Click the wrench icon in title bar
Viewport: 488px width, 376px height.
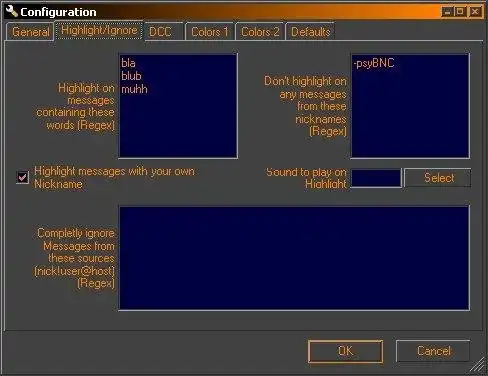[x=12, y=11]
